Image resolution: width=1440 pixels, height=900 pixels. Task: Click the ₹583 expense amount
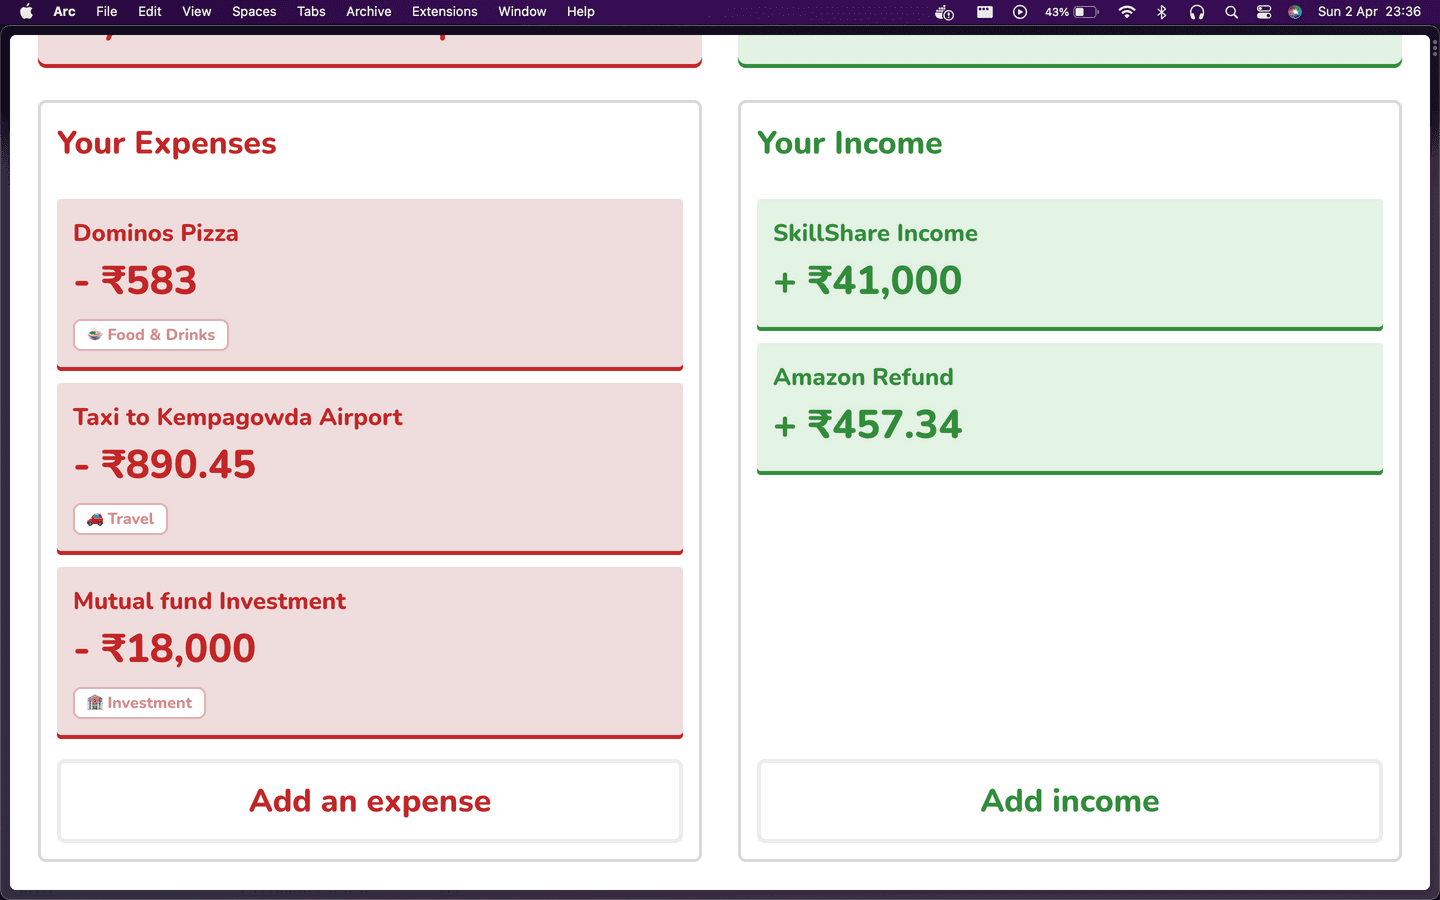(135, 281)
